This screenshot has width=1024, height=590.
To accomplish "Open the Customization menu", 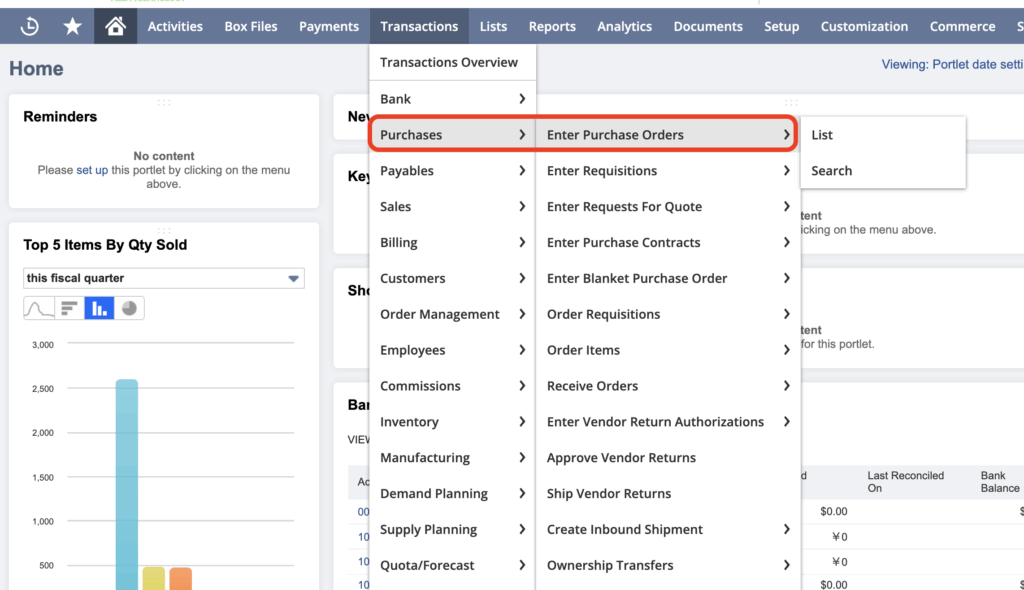I will click(864, 26).
